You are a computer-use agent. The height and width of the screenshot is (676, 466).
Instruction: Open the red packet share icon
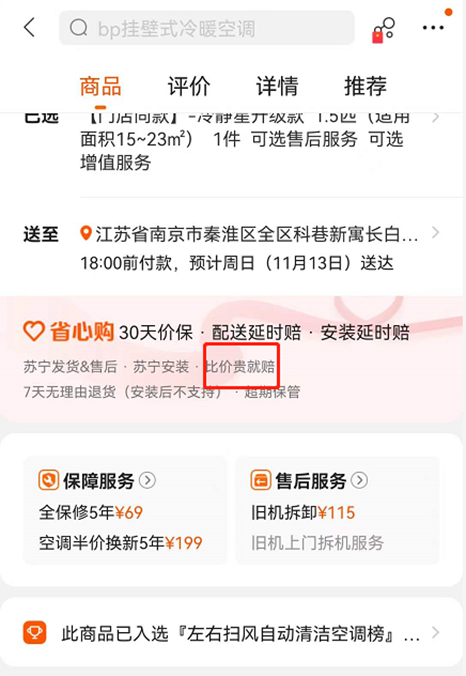(383, 30)
